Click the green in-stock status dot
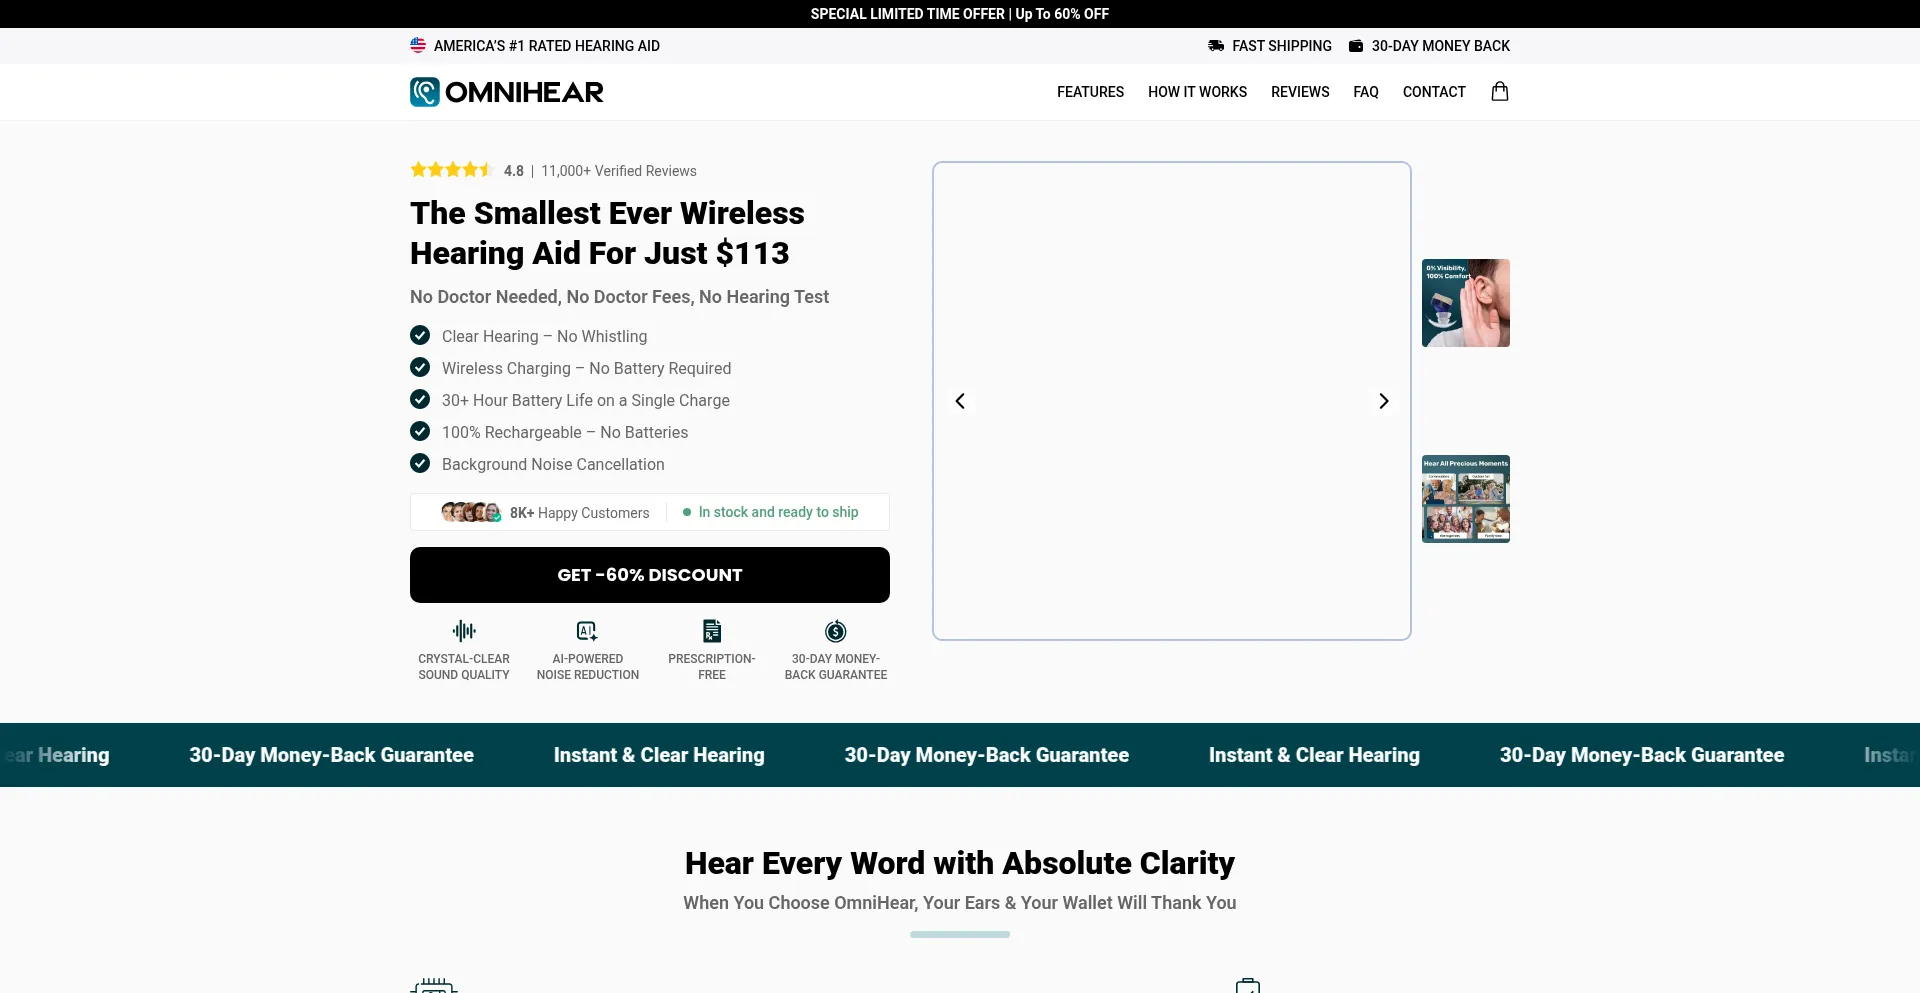The height and width of the screenshot is (993, 1920). click(x=687, y=512)
